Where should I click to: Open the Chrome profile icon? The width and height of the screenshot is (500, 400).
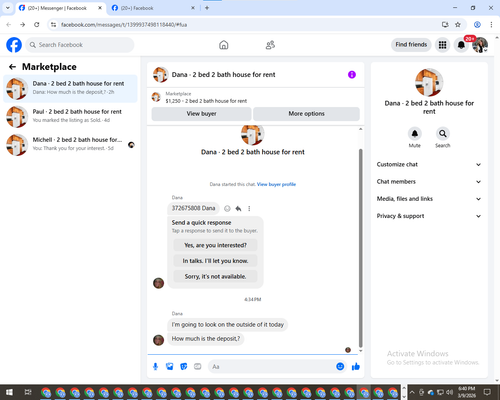tap(477, 25)
